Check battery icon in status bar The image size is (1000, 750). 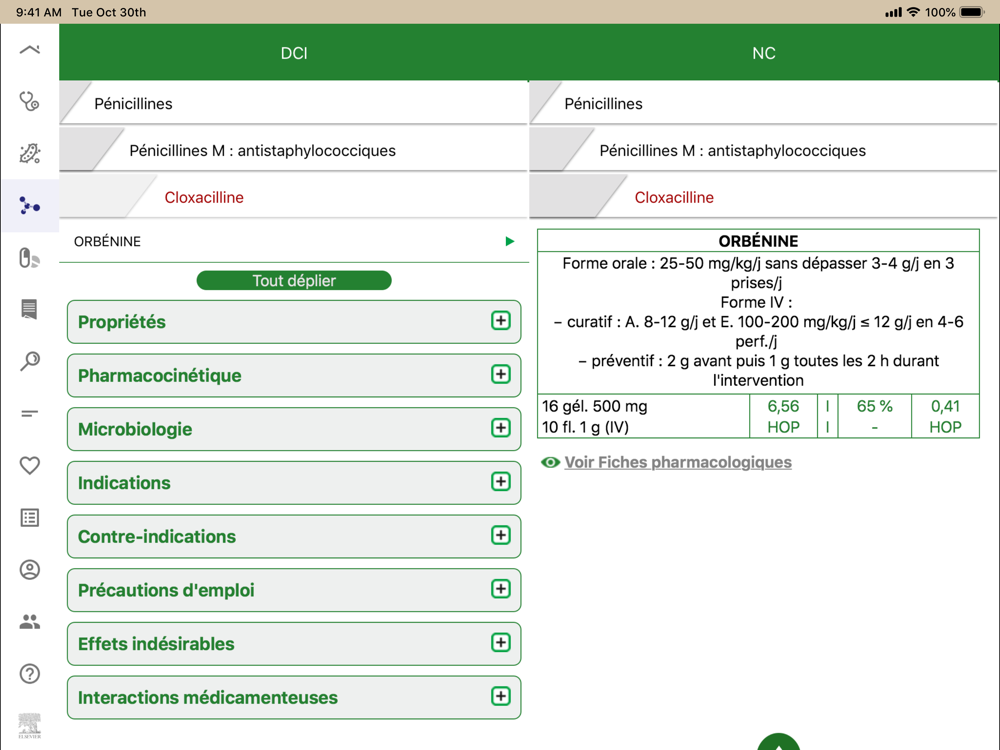(973, 12)
